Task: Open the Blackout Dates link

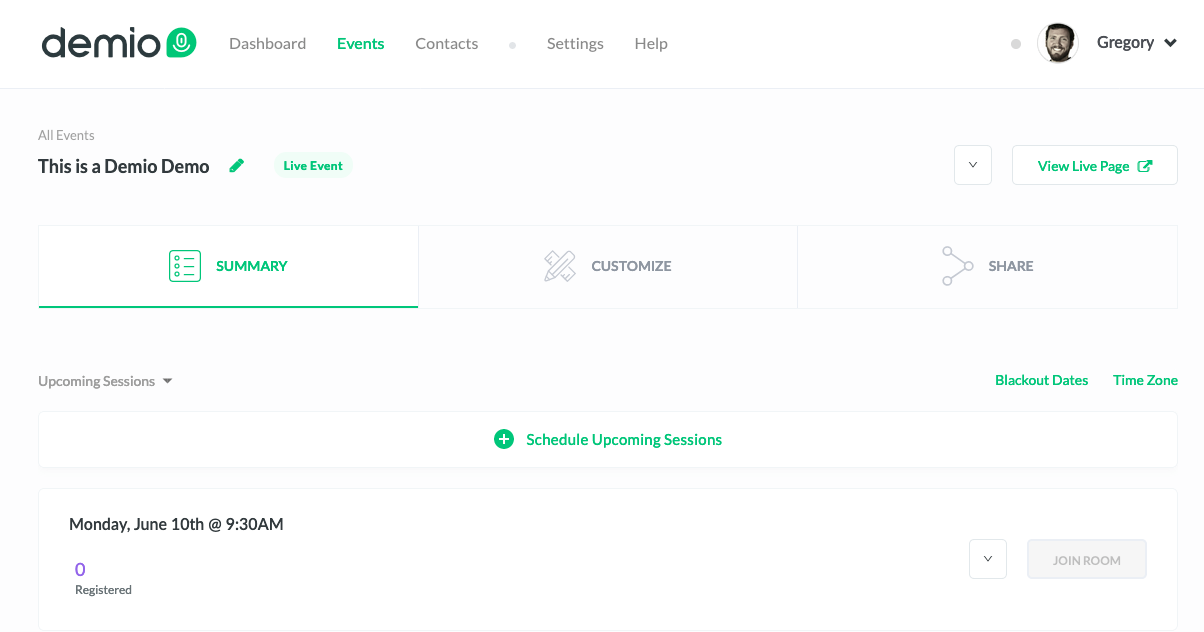Action: coord(1041,380)
